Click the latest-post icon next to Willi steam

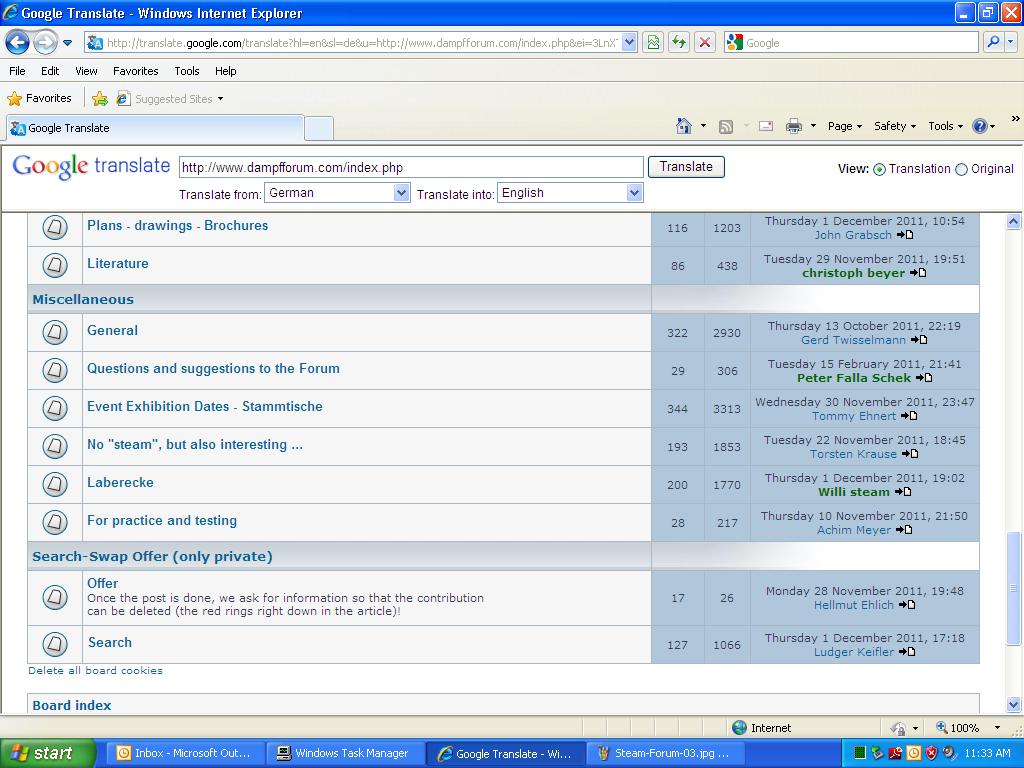(x=903, y=492)
